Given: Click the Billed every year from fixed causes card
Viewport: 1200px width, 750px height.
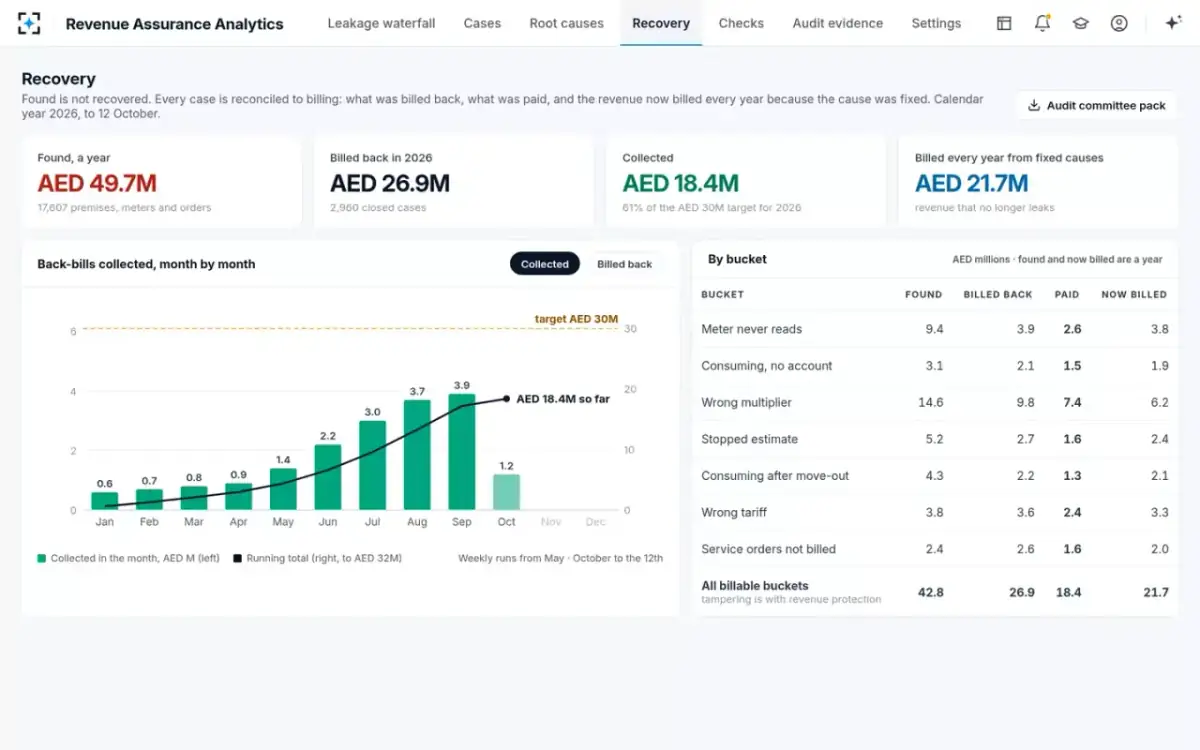Looking at the screenshot, I should [x=1038, y=183].
